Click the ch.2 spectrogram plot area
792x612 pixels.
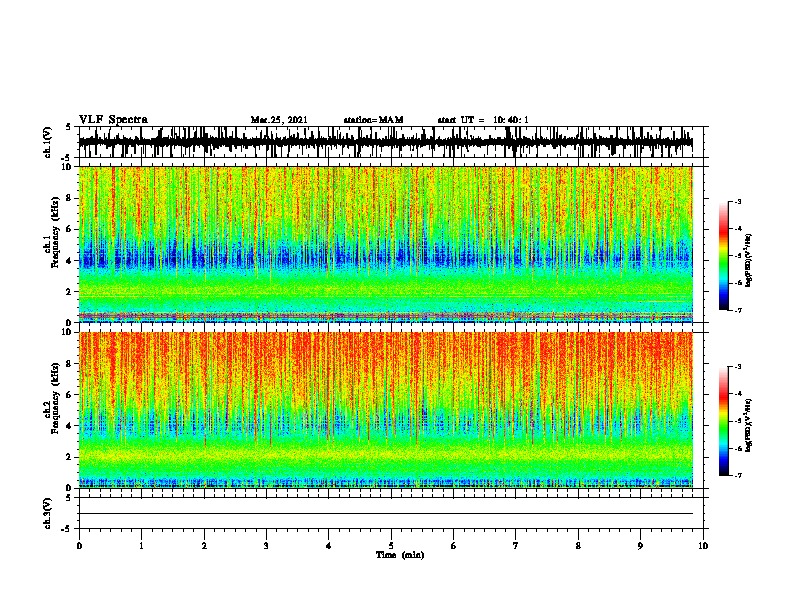[385, 410]
